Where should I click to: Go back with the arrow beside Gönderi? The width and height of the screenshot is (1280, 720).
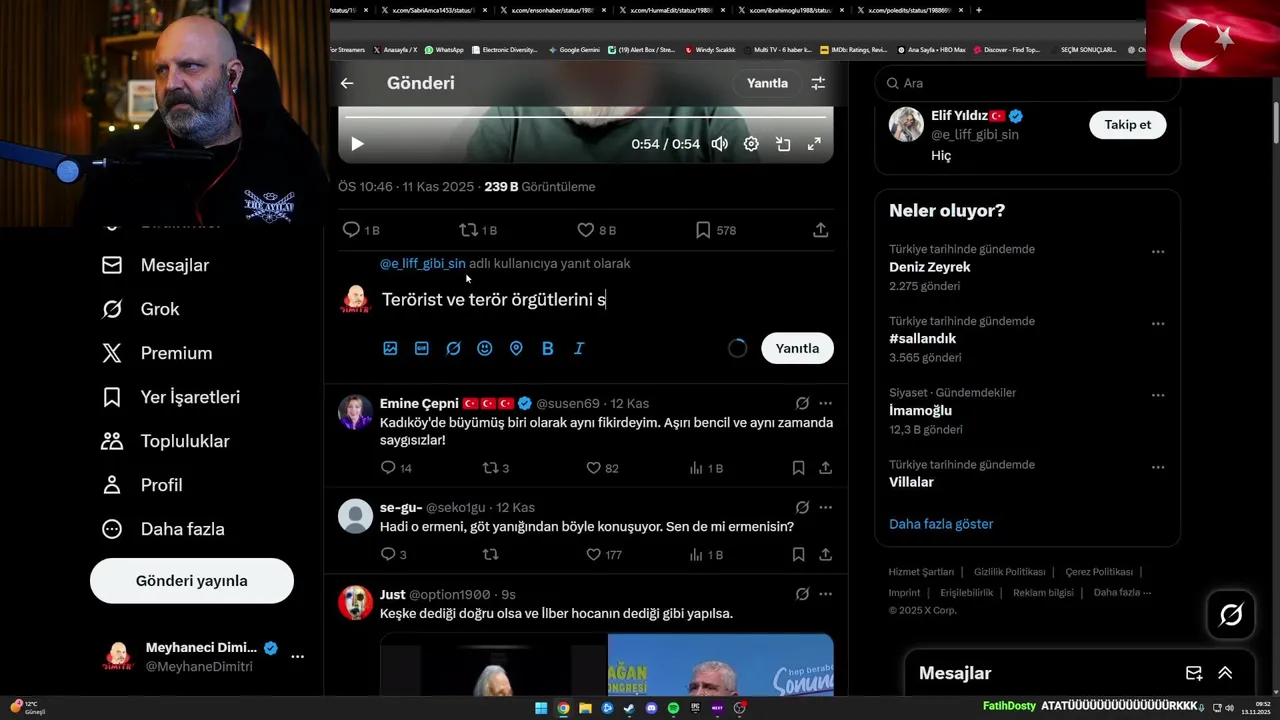(347, 84)
